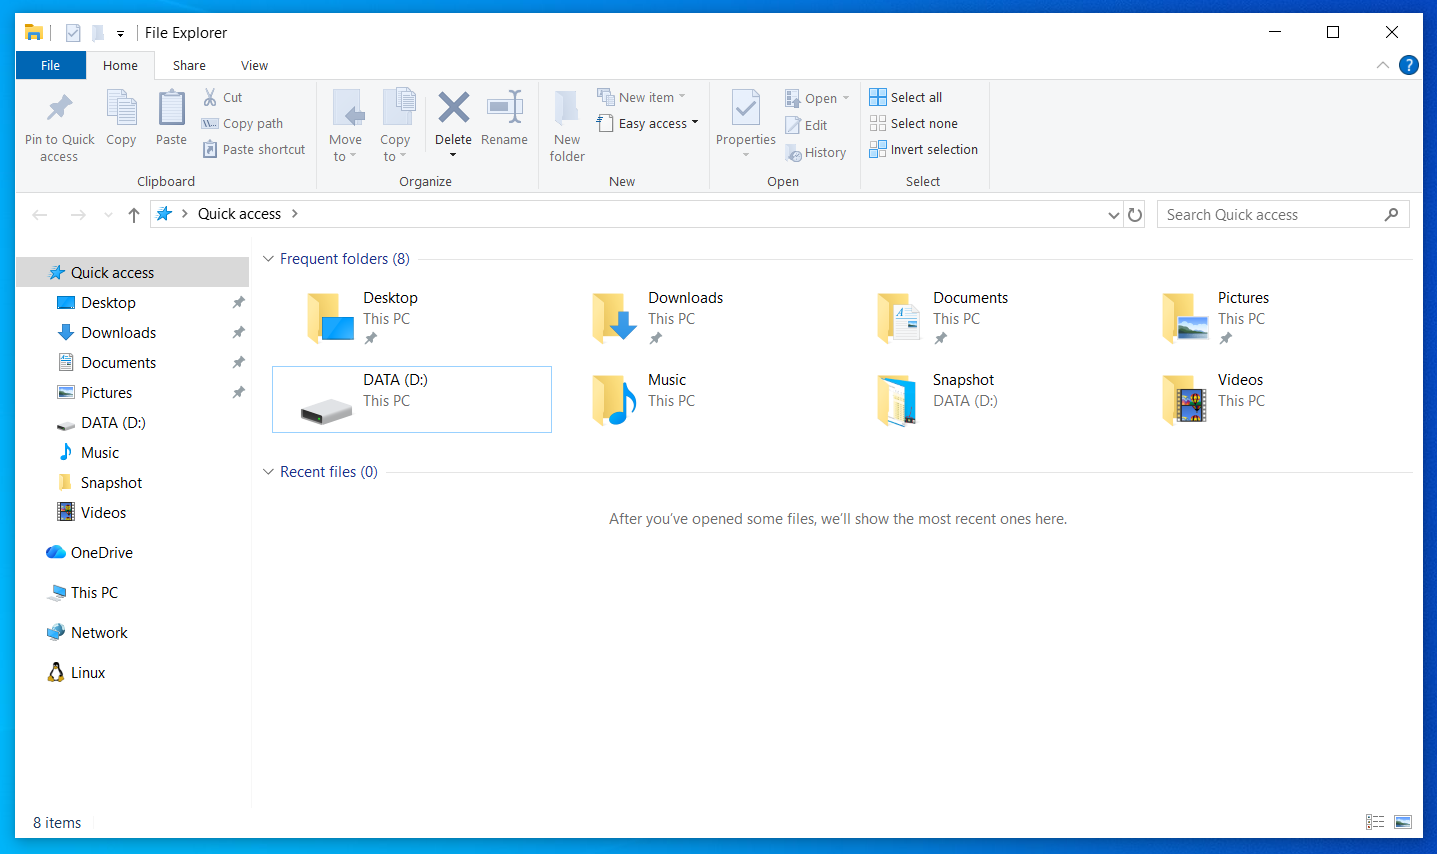Switch to the Share ribbon tab
1437x854 pixels.
[189, 65]
